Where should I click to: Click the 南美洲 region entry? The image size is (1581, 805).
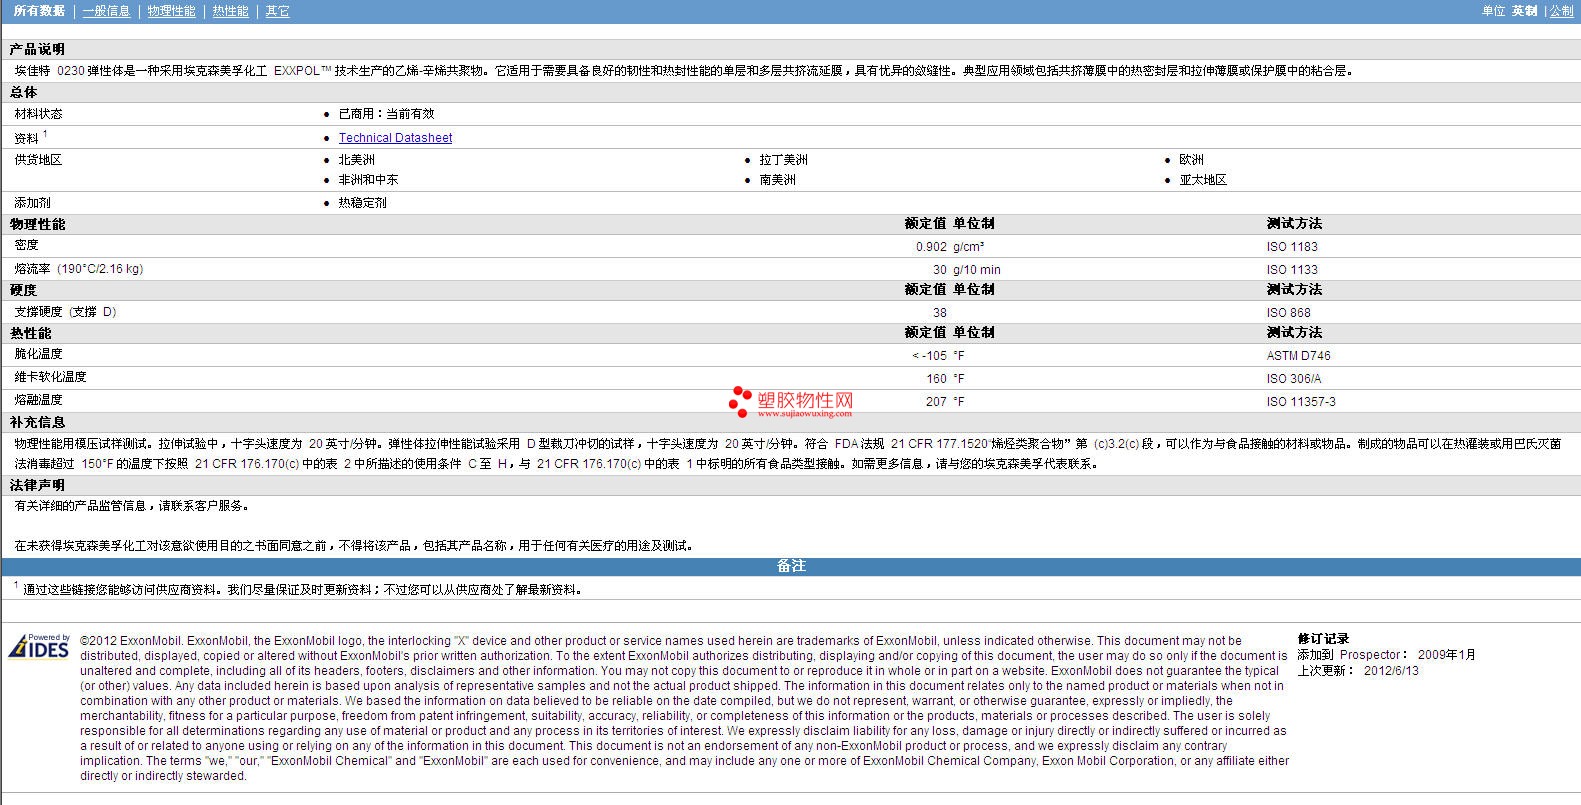coord(777,180)
